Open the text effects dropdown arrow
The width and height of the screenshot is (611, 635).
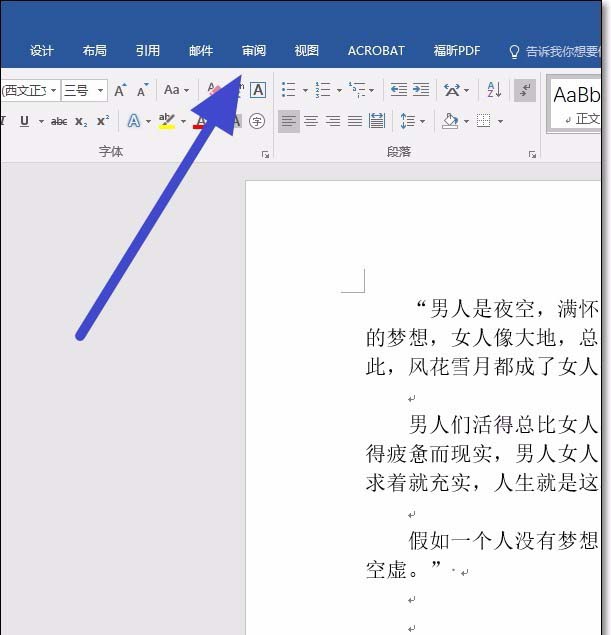click(148, 121)
